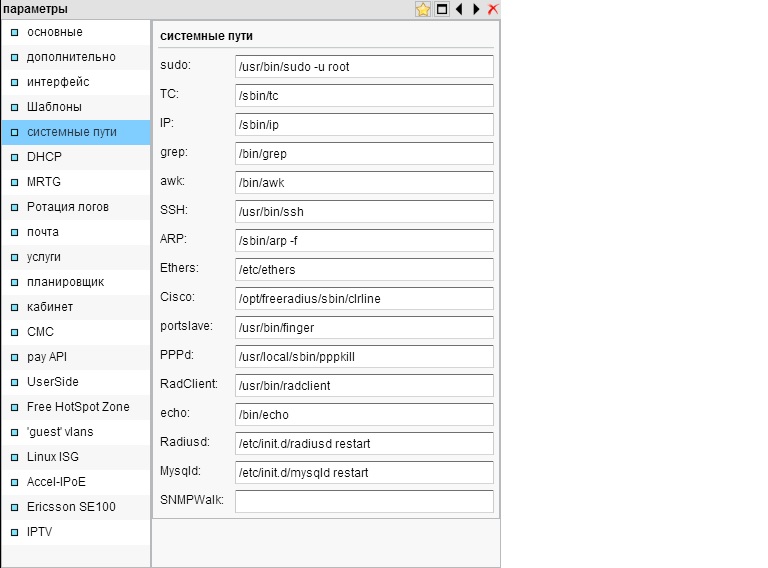Click the yellow star favorites icon

[x=423, y=9]
